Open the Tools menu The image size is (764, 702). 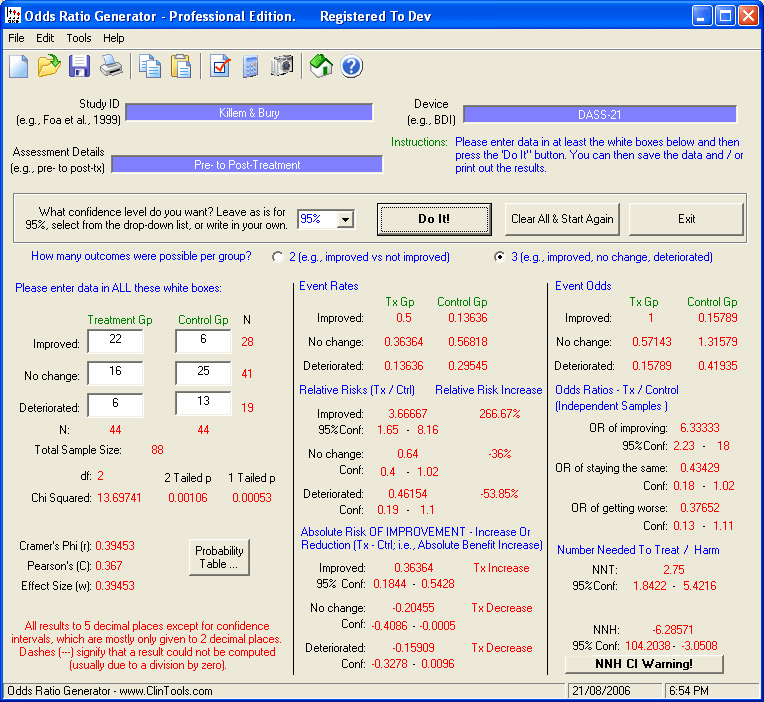pos(79,38)
